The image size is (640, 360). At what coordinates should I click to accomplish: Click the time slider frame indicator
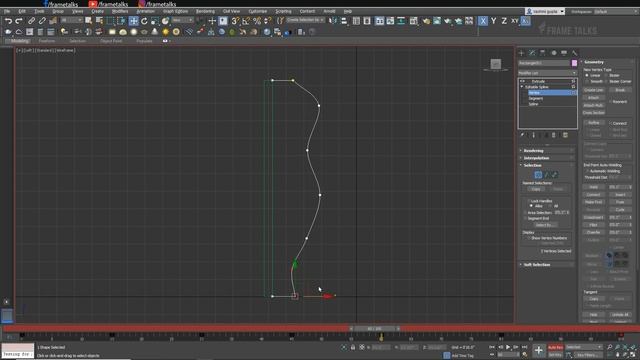coord(374,329)
